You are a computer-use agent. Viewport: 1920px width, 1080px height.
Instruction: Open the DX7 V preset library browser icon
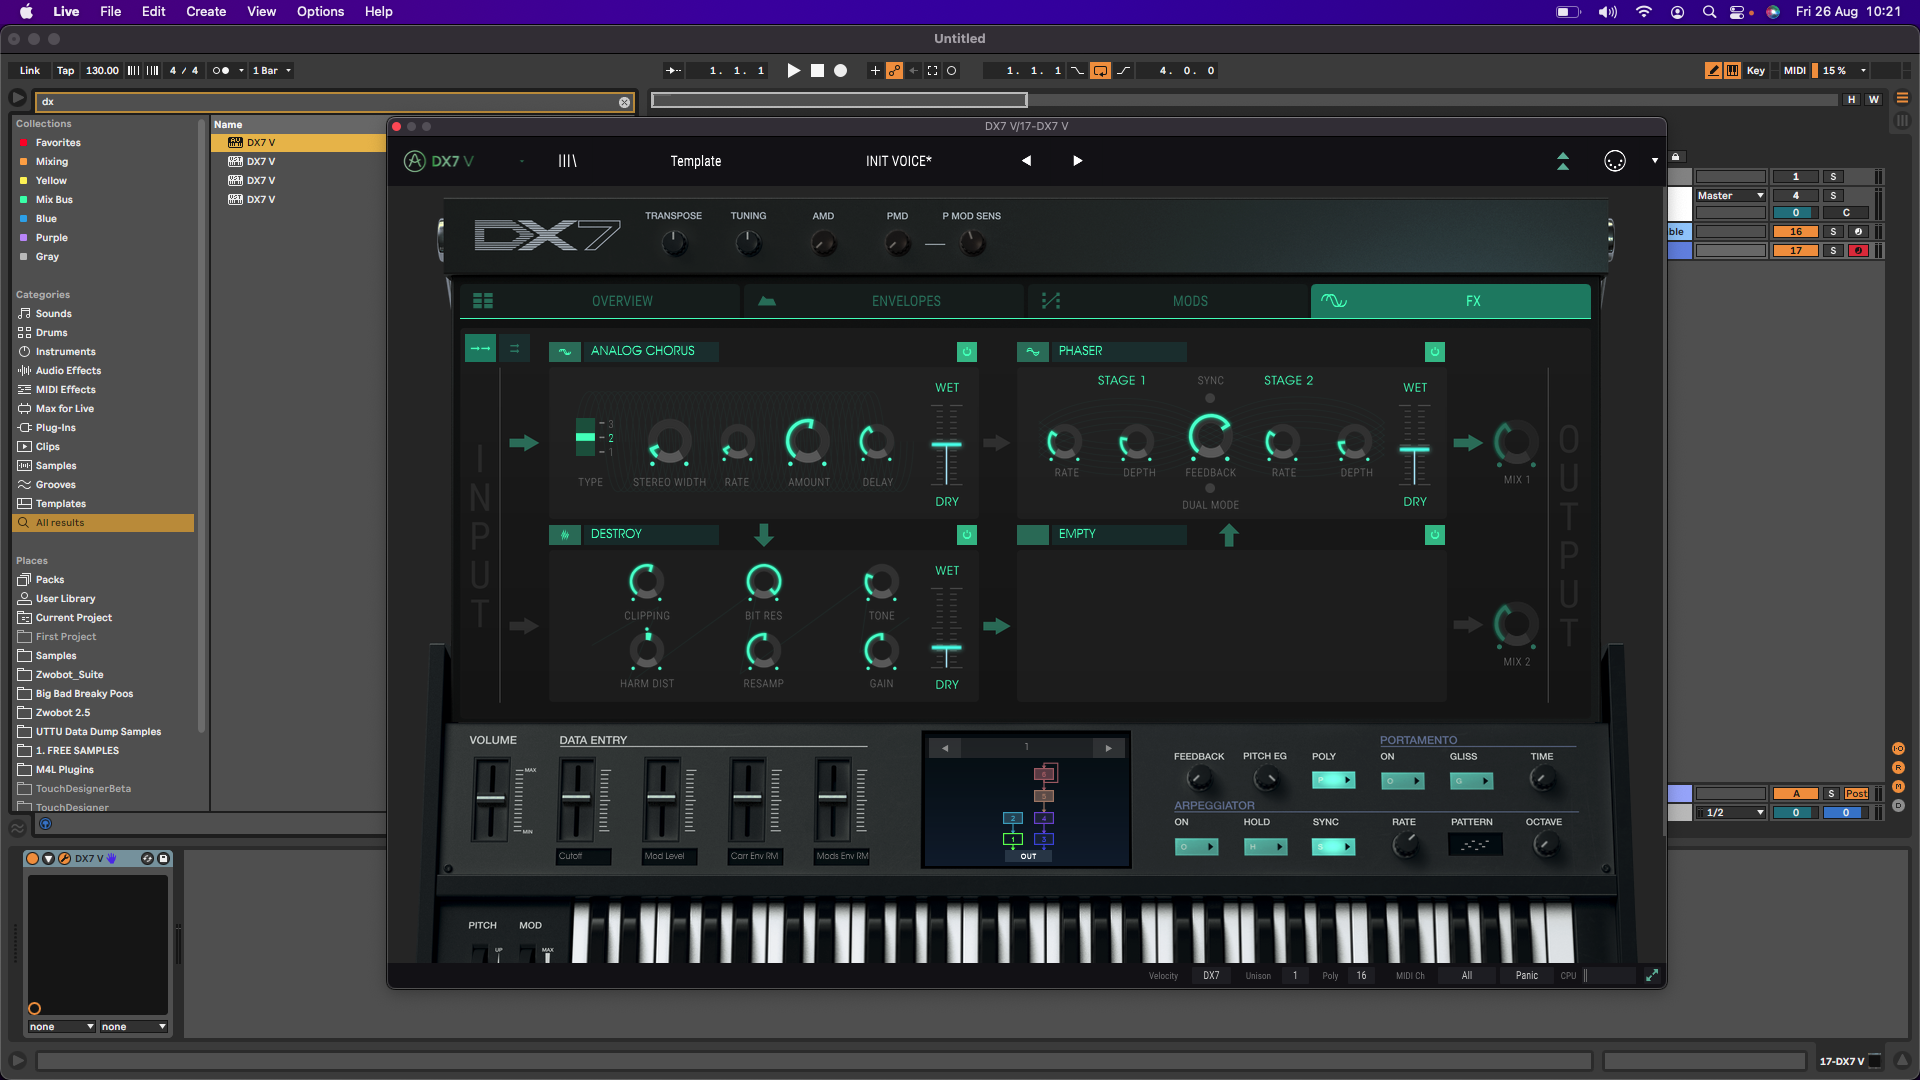click(x=567, y=161)
